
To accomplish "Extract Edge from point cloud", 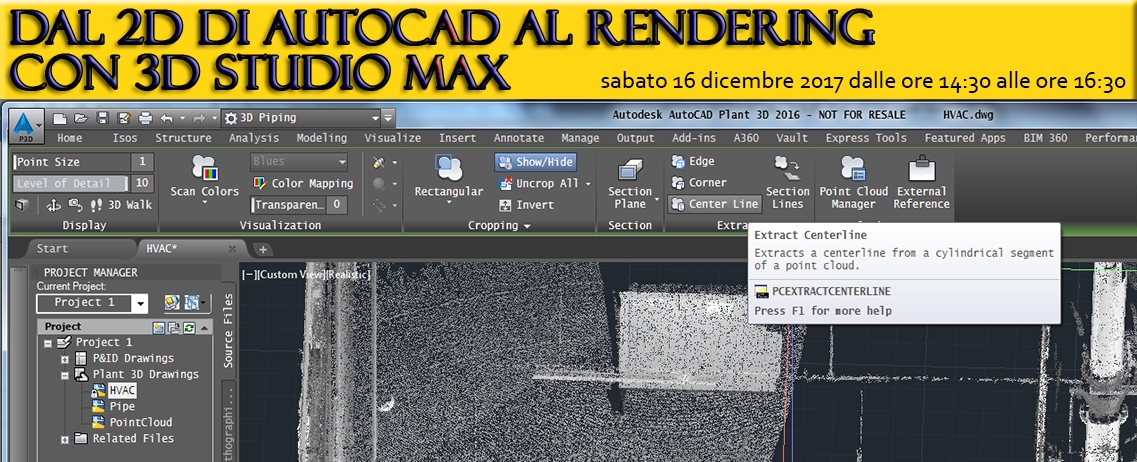I will [693, 161].
